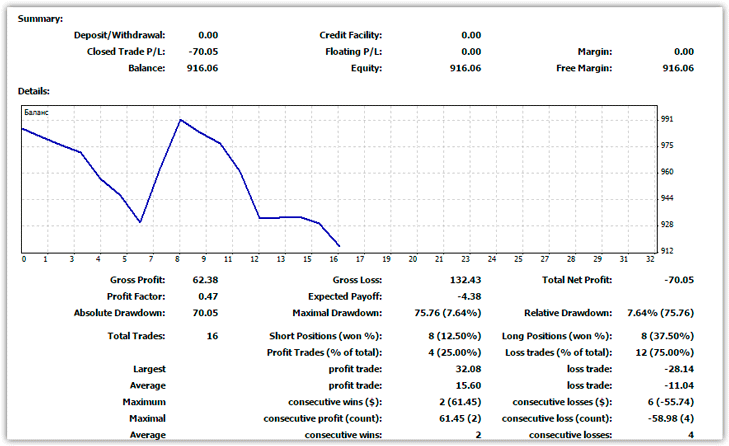The image size is (729, 446).
Task: Click the Summary section heading
Action: click(40, 19)
